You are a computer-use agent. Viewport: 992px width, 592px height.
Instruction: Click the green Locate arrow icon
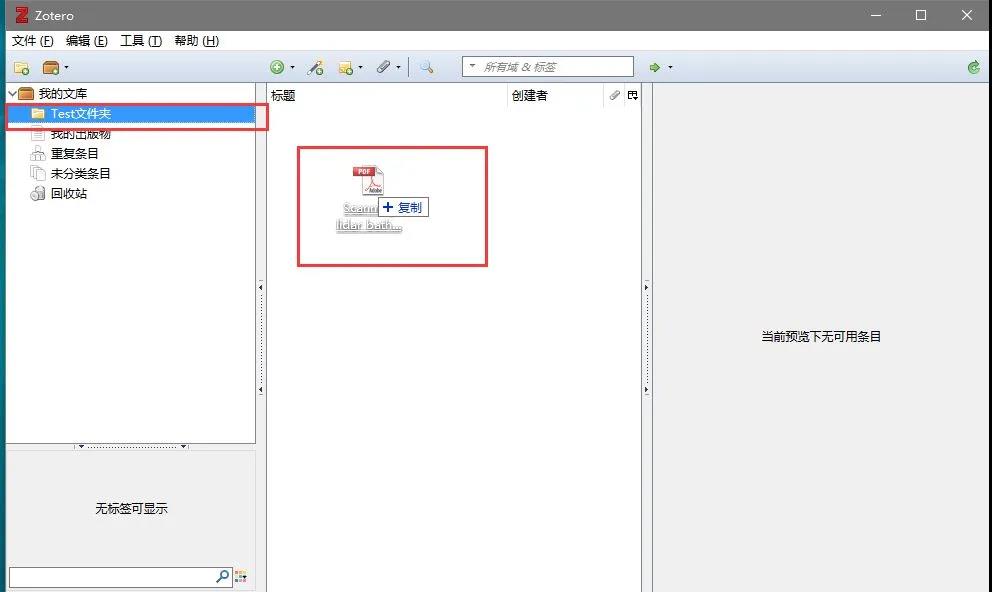click(x=655, y=67)
